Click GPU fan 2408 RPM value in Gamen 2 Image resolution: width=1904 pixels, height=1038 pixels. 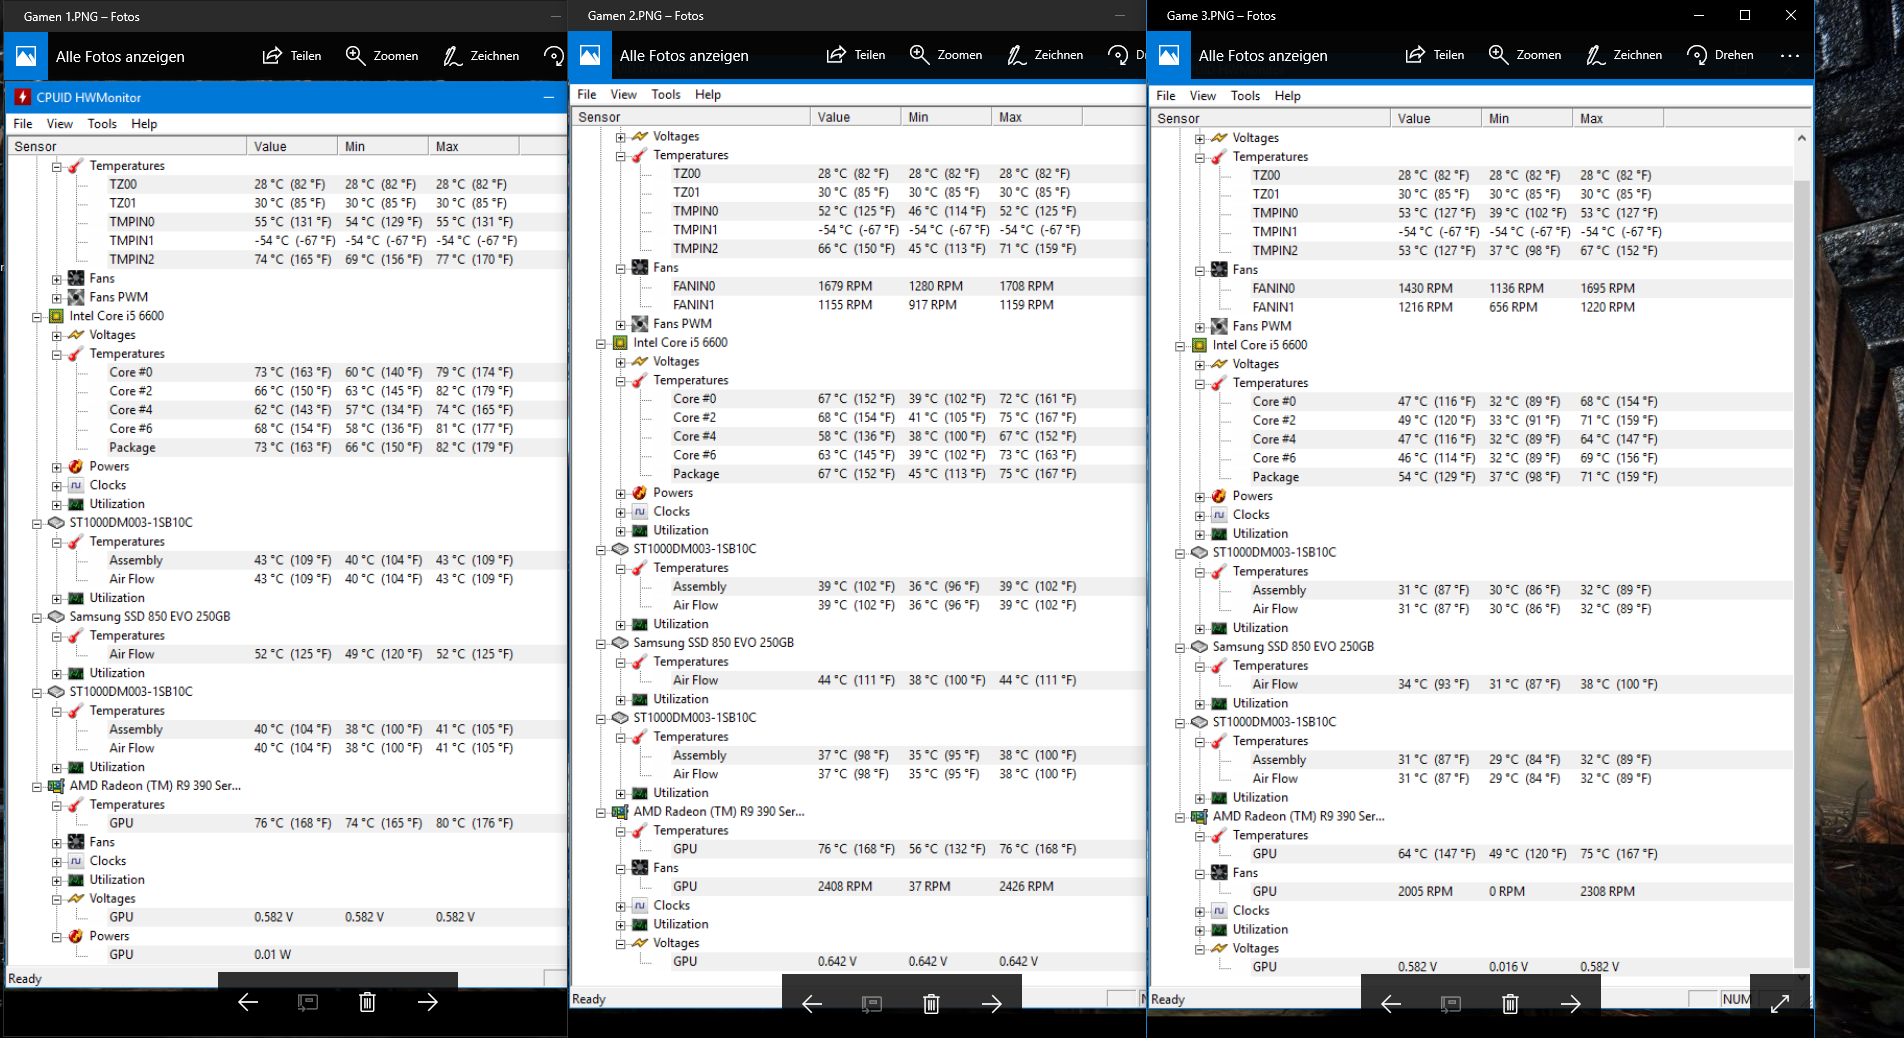[x=845, y=886]
